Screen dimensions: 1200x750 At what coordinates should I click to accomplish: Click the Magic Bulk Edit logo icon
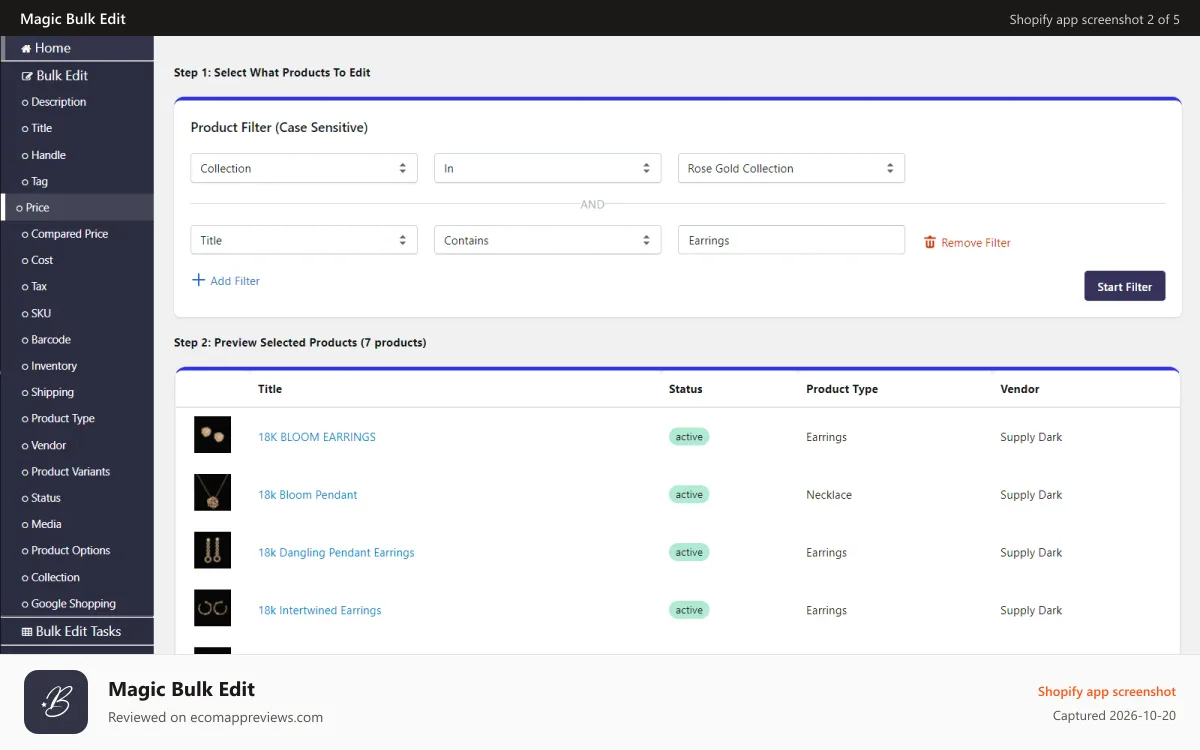[55, 702]
